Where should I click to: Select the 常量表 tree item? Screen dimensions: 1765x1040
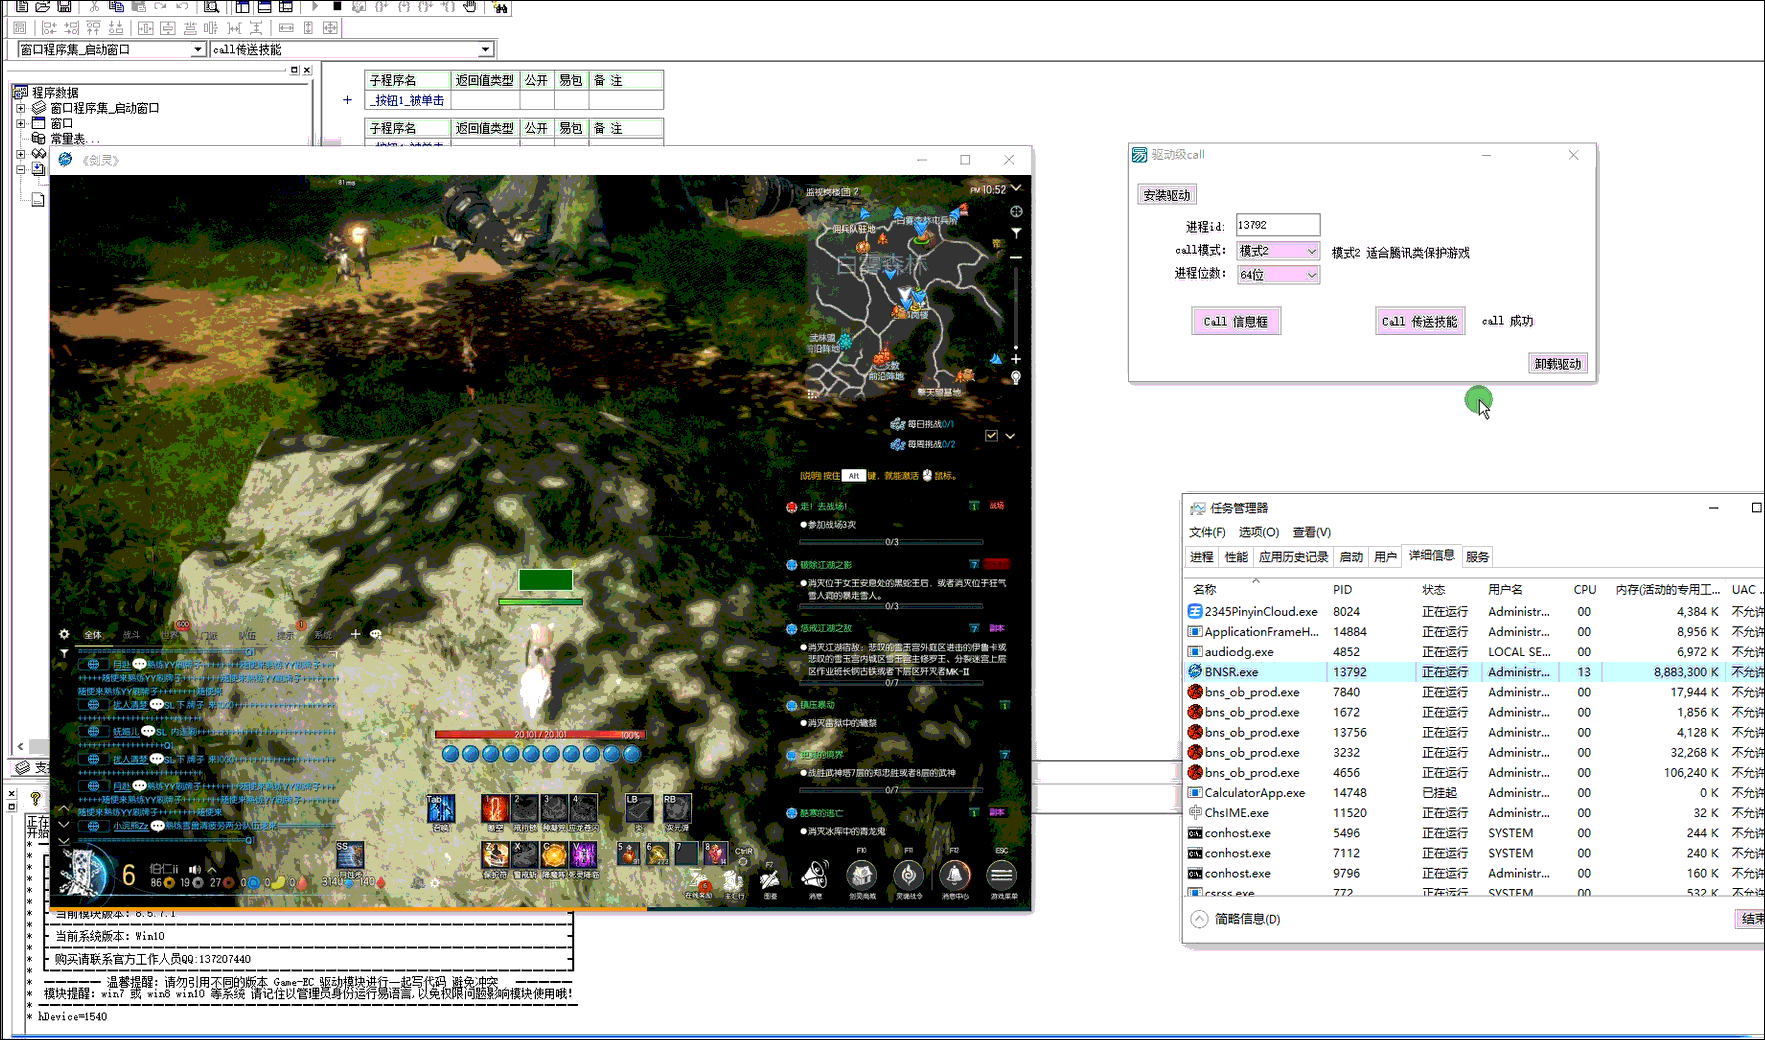(74, 139)
